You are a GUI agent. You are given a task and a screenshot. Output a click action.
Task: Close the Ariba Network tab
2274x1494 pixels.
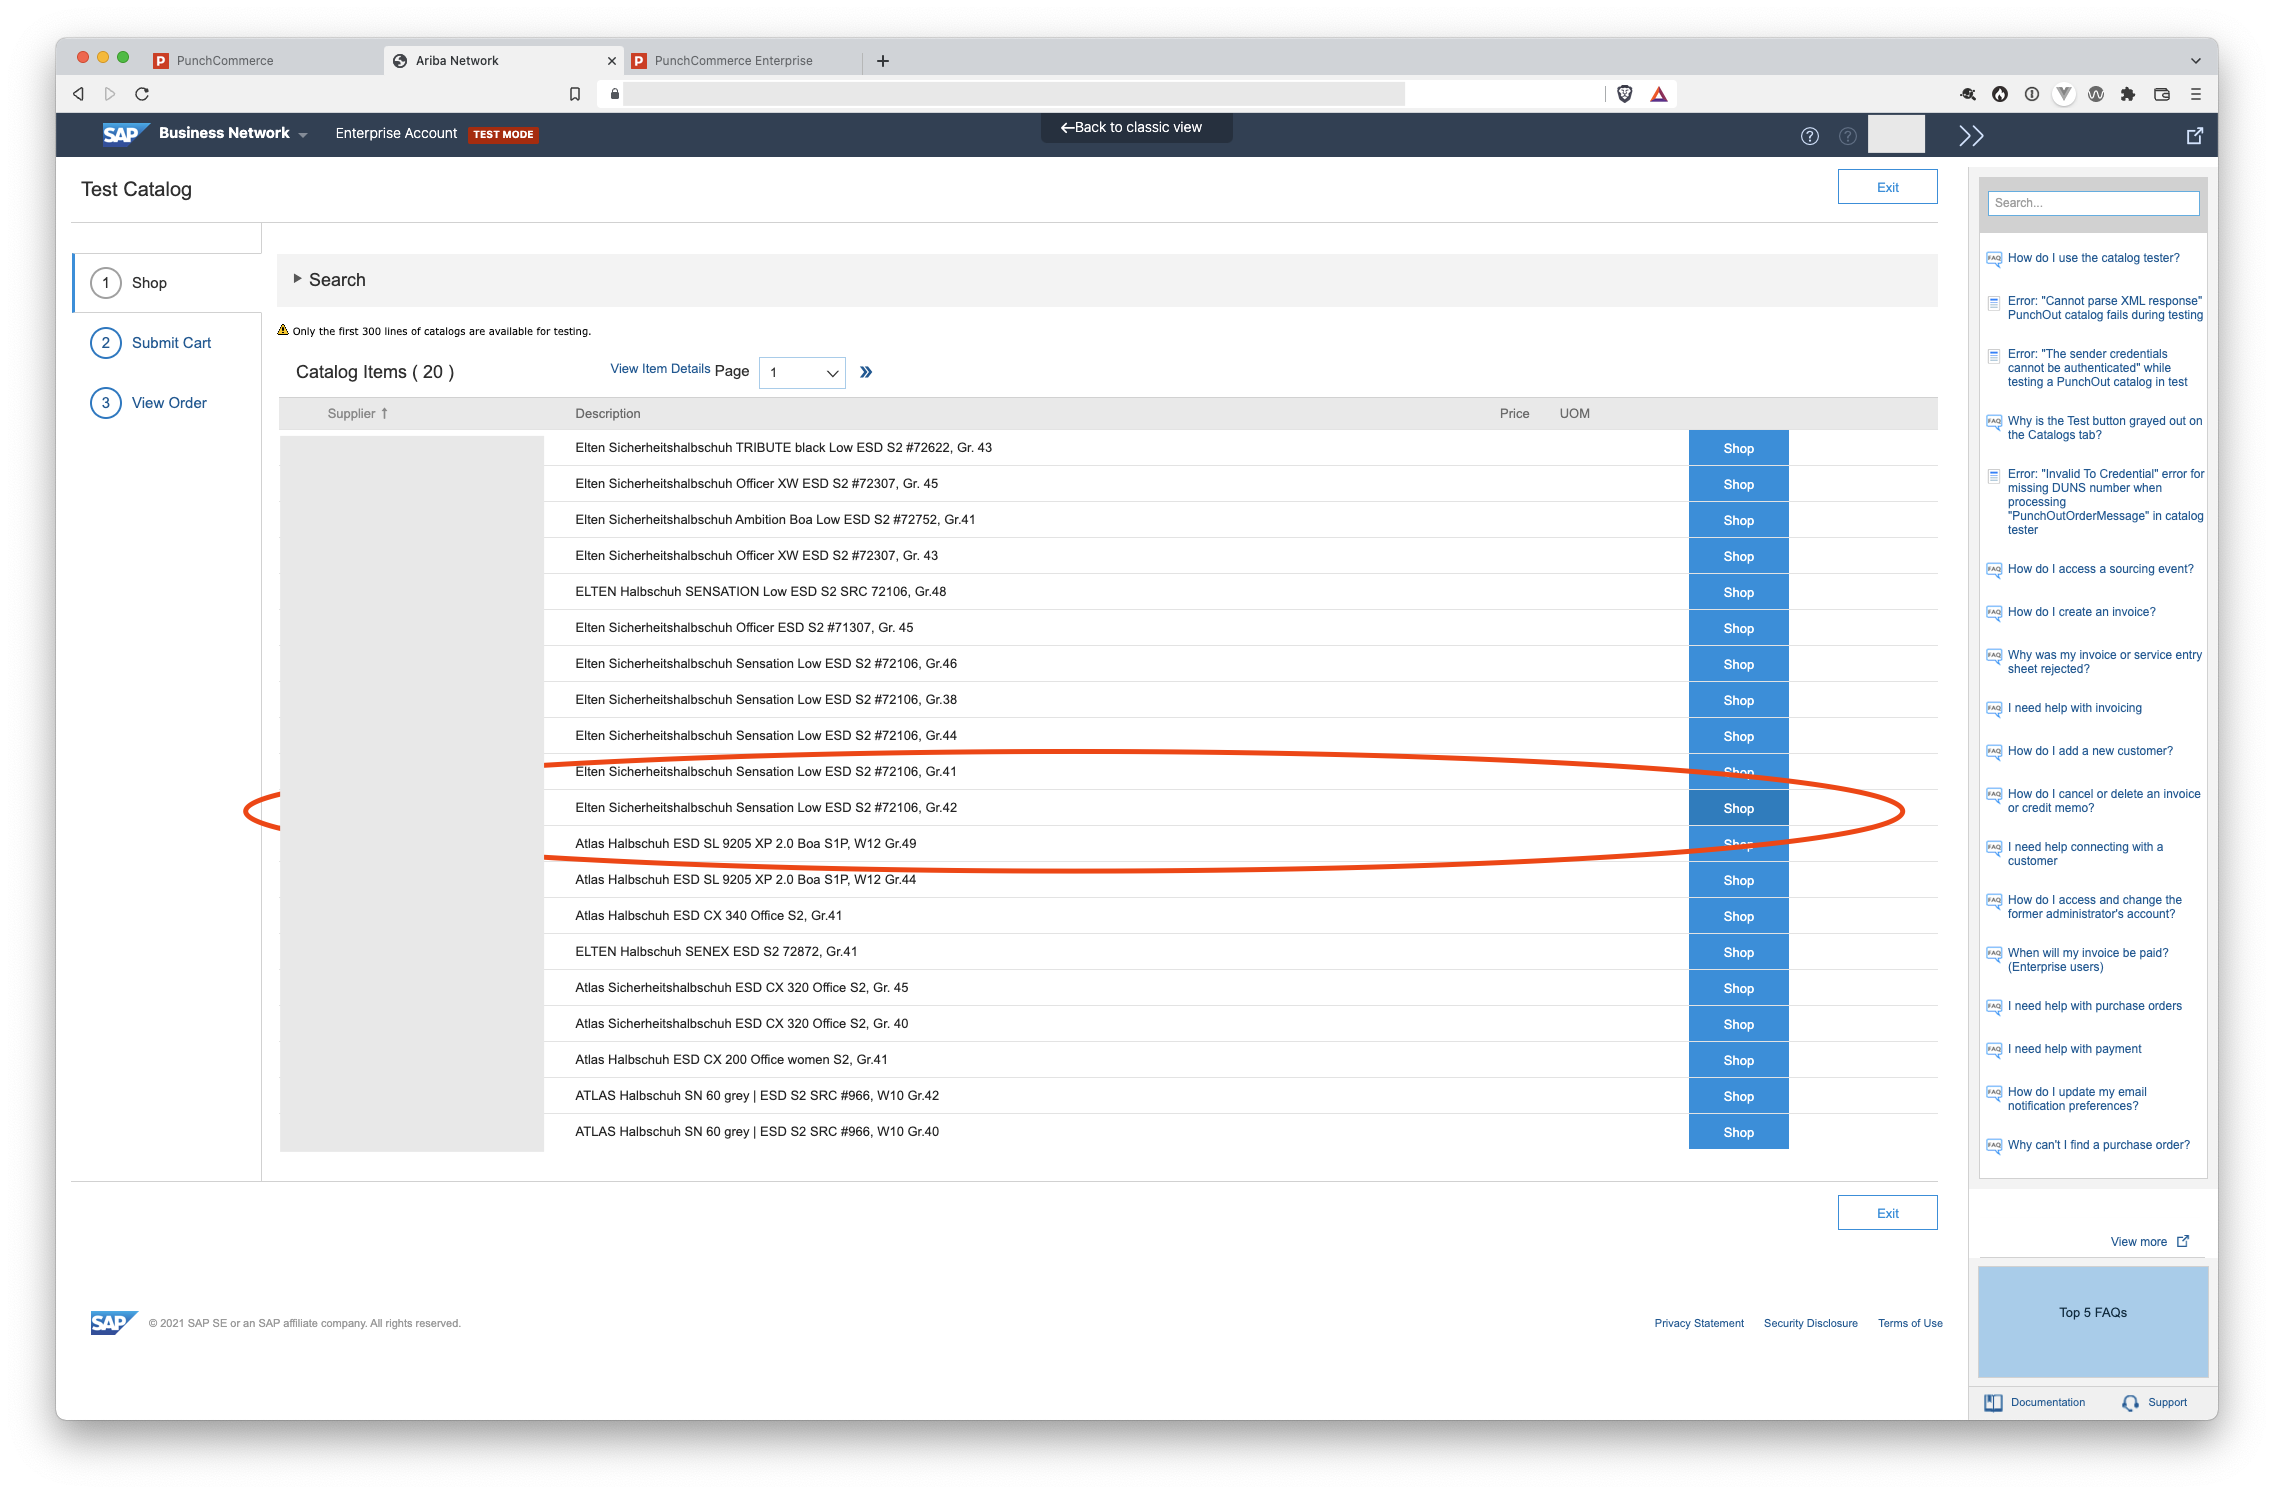(x=612, y=61)
